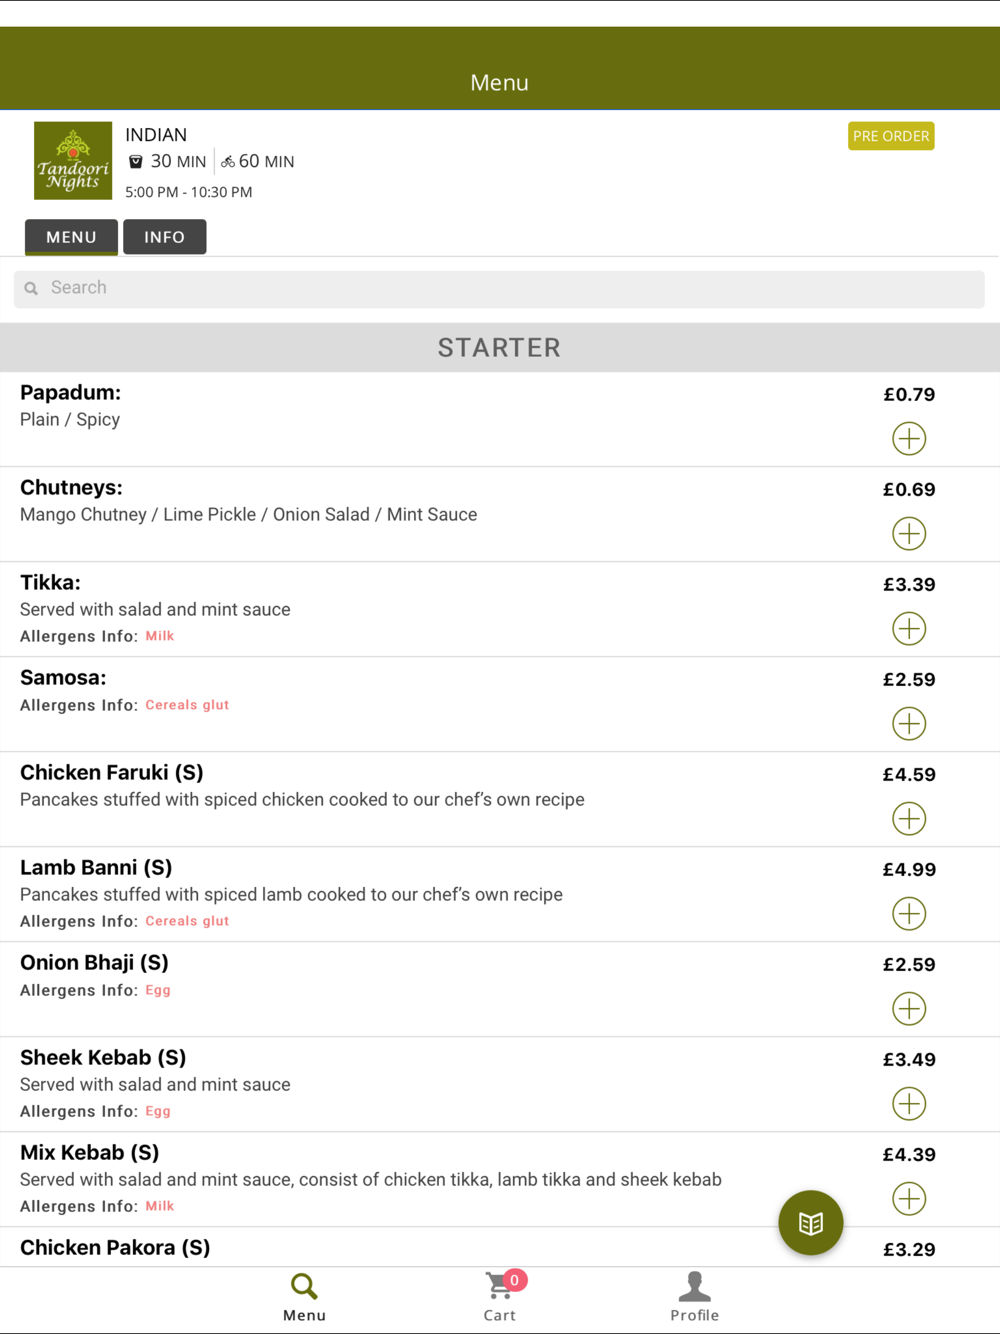
Task: Add Sheek Kebab (S) to cart
Action: pos(909,1103)
